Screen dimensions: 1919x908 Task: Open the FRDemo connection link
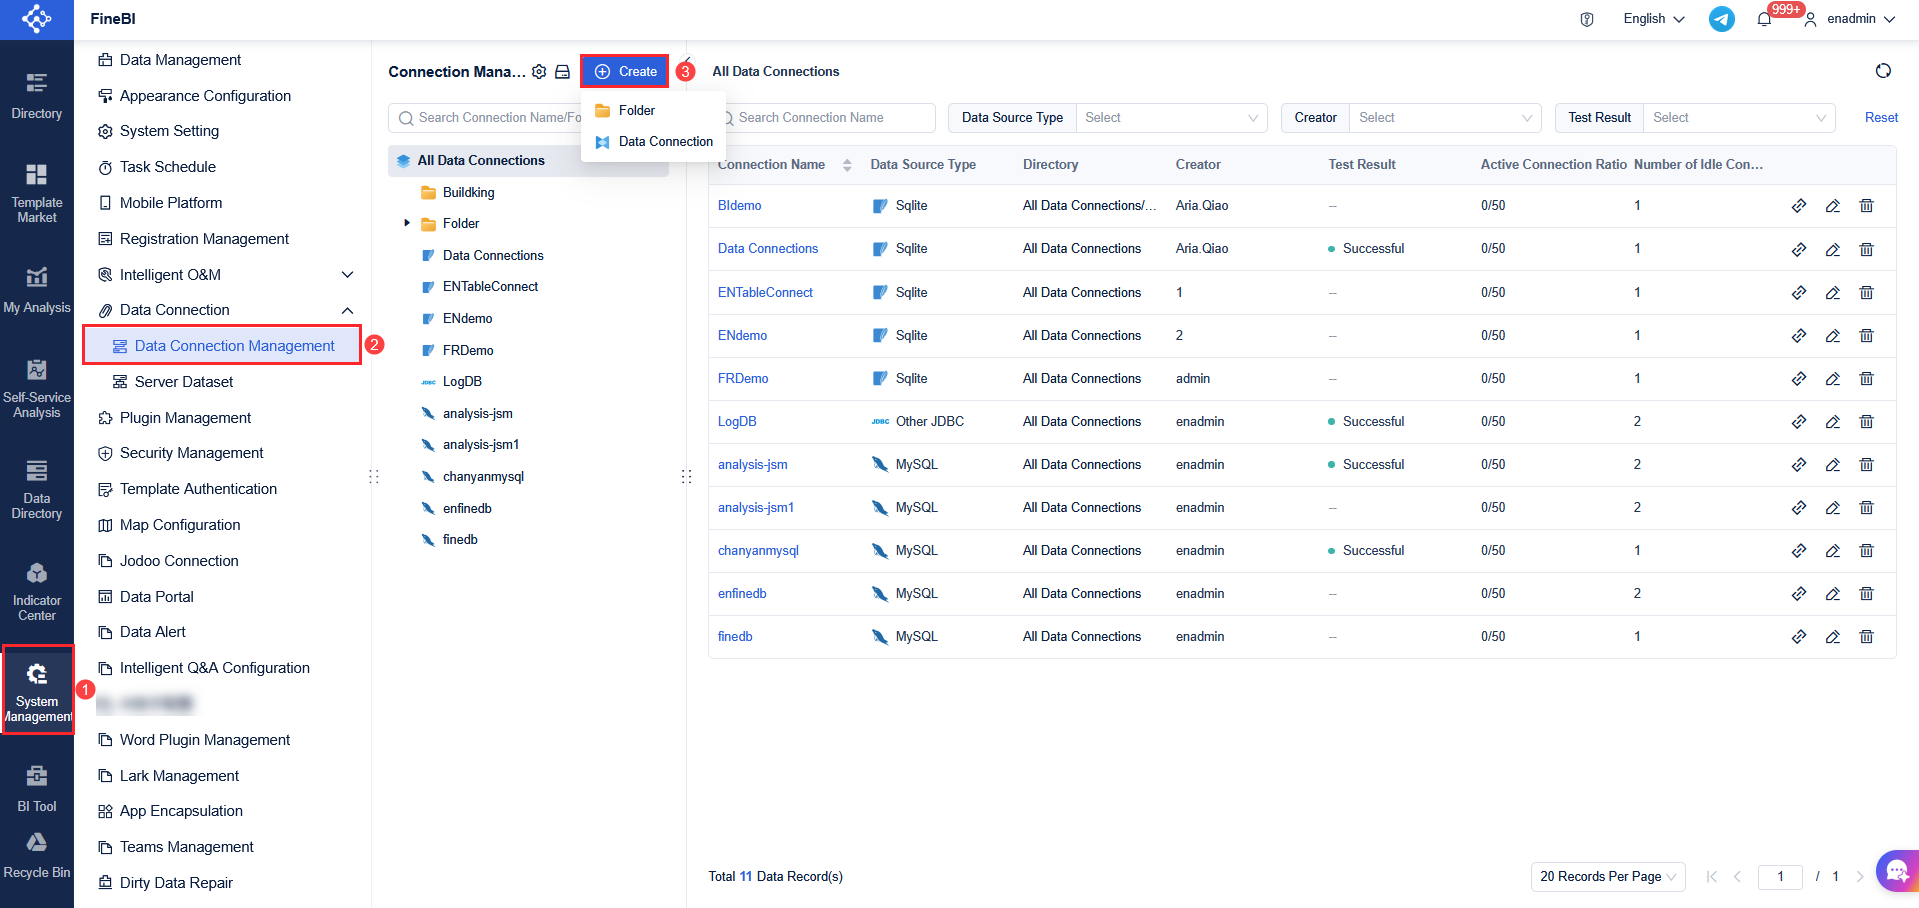point(743,379)
